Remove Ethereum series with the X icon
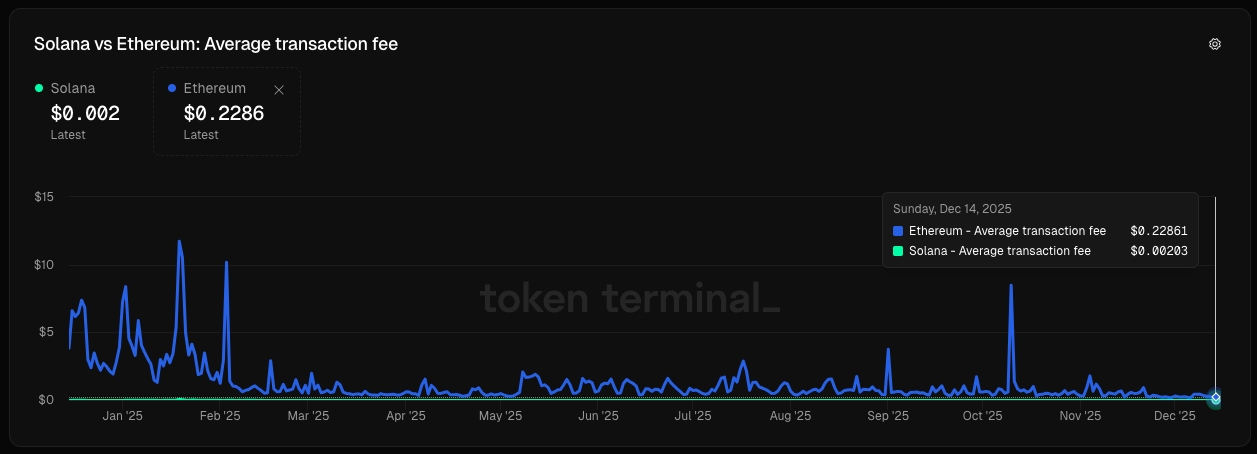Viewport: 1257px width, 454px height. 279,90
